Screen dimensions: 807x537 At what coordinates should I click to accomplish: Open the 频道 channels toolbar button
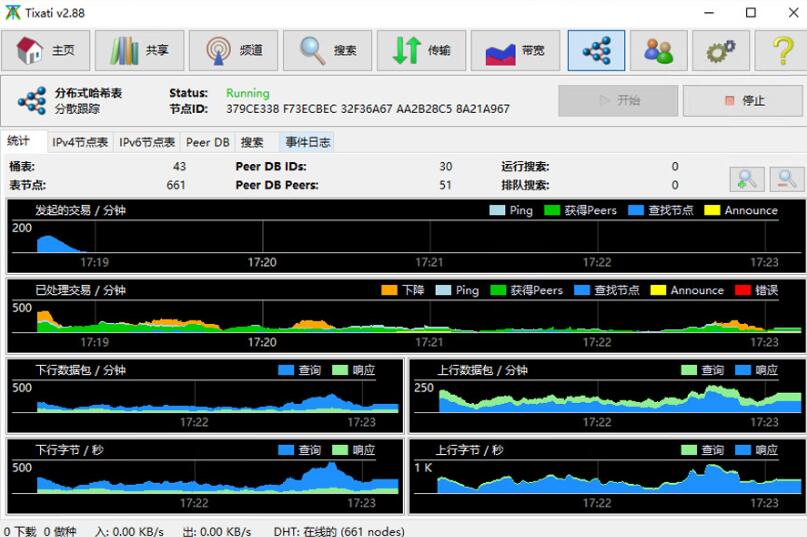(234, 50)
